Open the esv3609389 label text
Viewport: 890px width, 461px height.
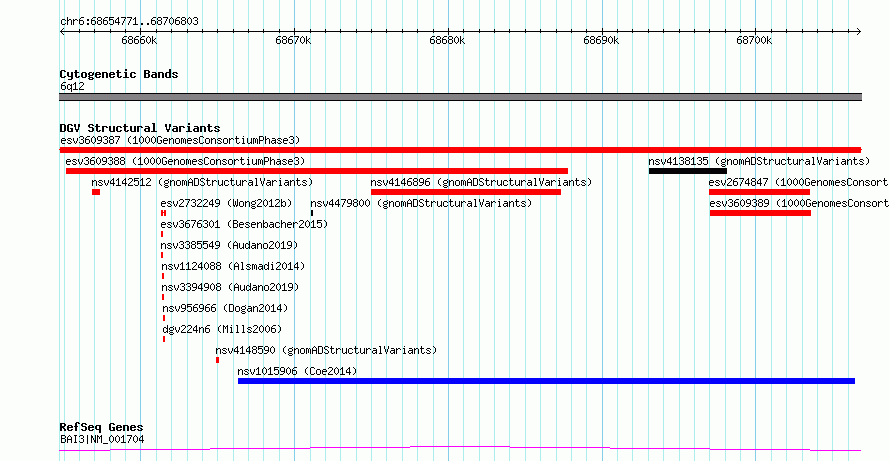click(799, 203)
